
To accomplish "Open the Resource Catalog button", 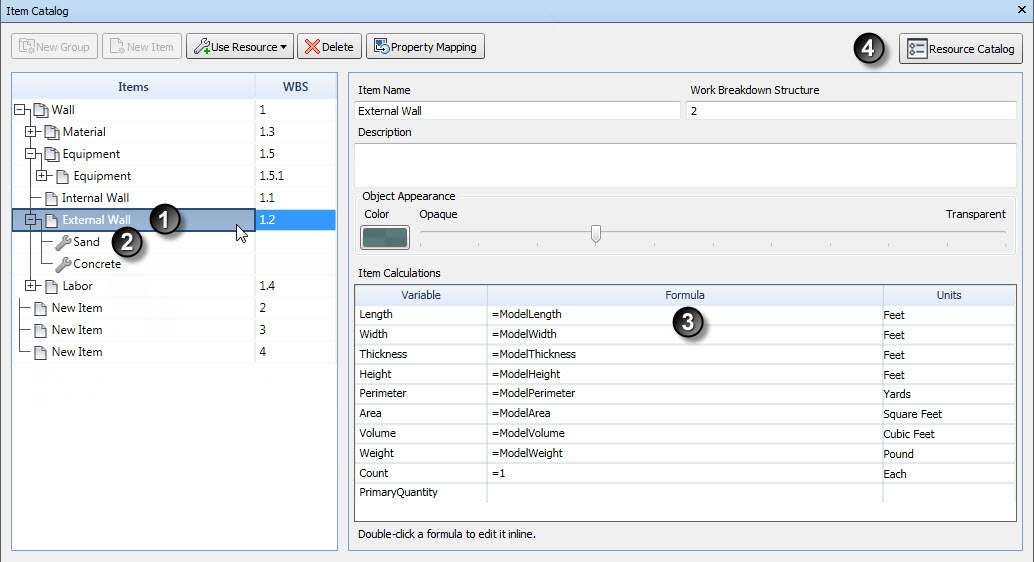I will point(961,49).
